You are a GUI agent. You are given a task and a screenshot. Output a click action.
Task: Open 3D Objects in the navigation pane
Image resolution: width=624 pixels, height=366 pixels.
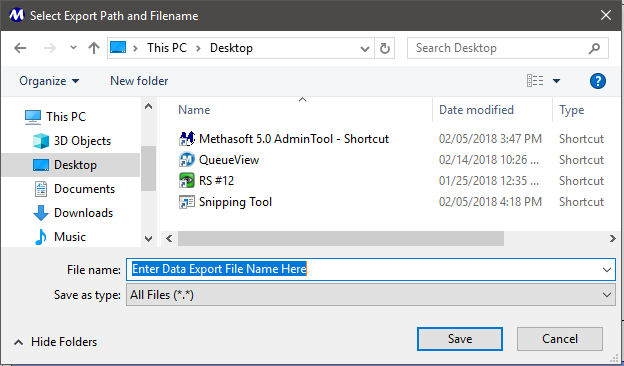(82, 141)
